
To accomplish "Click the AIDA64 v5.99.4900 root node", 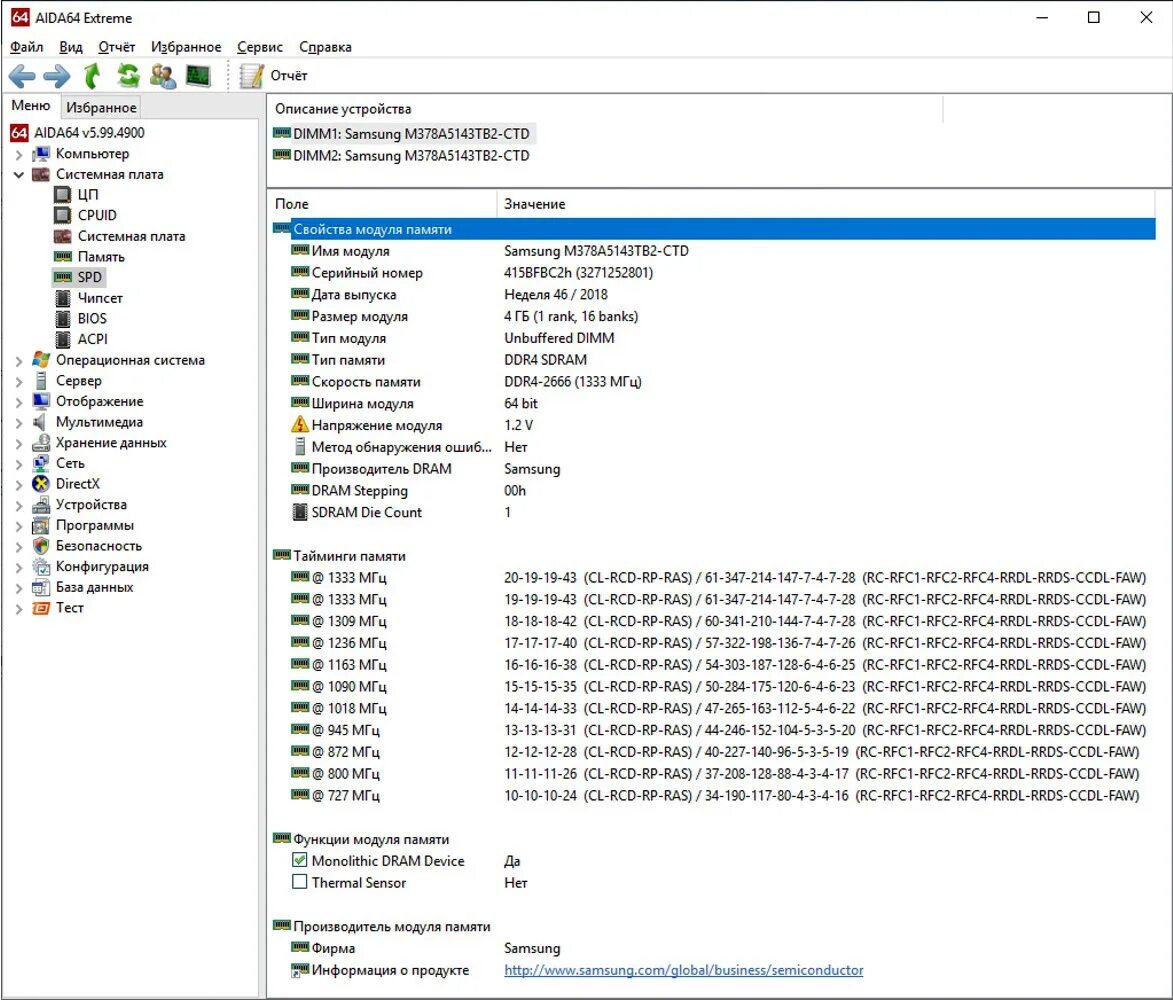I will 89,133.
